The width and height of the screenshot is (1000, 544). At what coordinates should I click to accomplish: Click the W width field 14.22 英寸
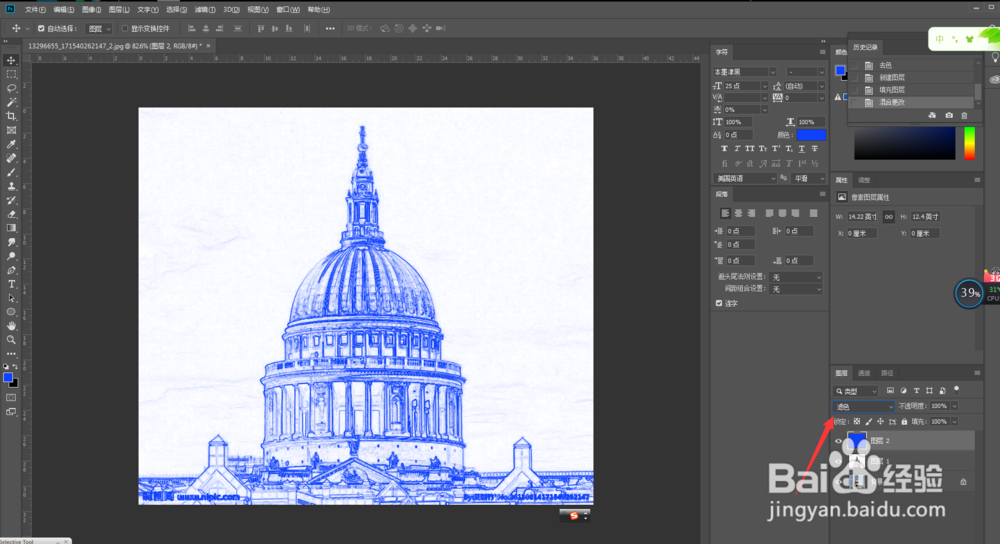click(862, 217)
